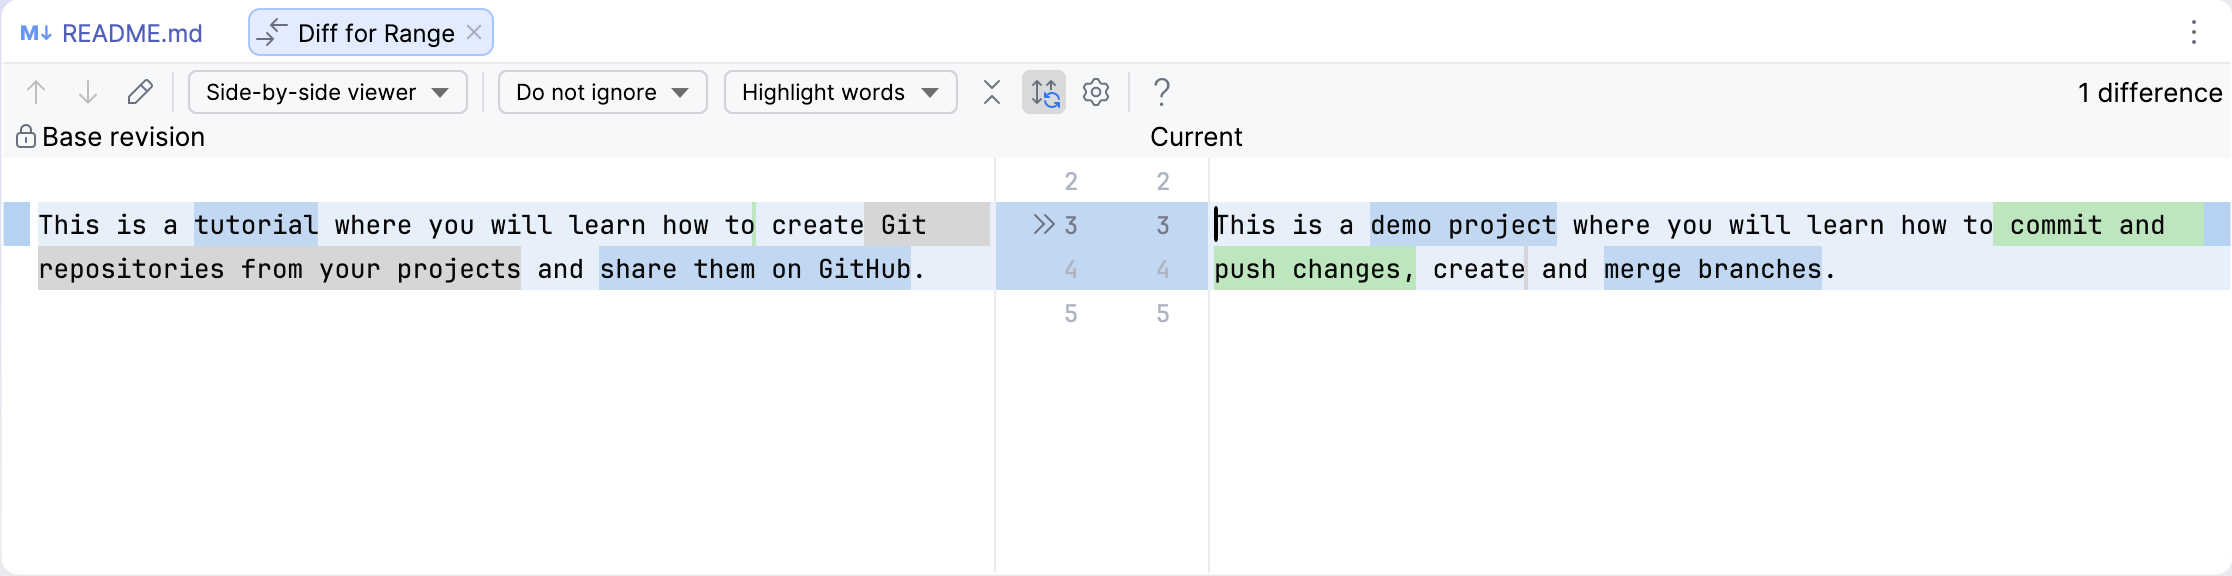The image size is (2232, 576).
Task: Open the Highlight words dropdown
Action: [x=839, y=92]
